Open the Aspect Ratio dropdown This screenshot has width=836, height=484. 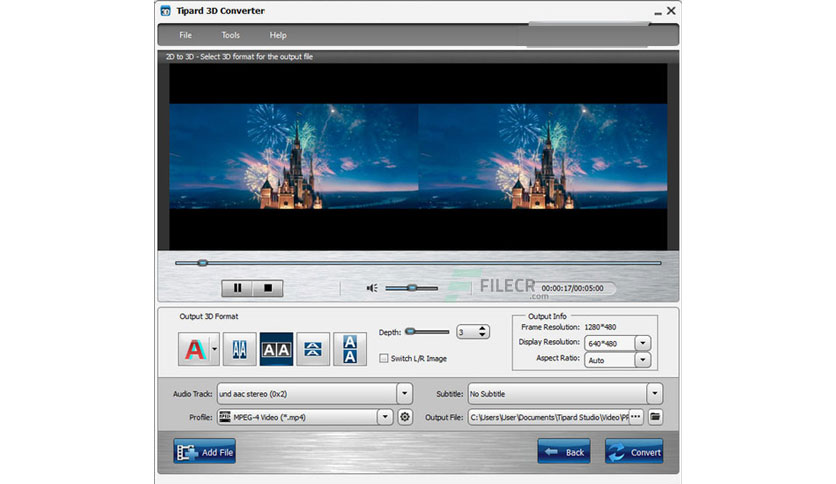click(x=642, y=360)
